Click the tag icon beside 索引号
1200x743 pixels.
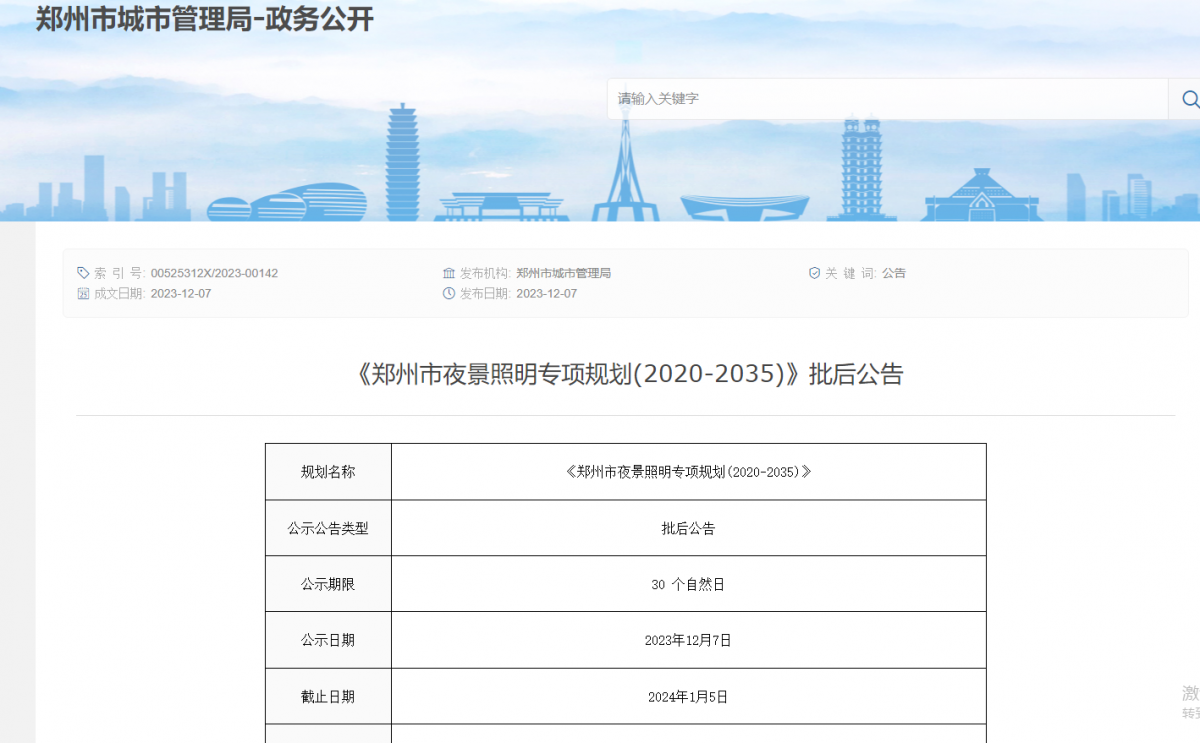[x=83, y=273]
